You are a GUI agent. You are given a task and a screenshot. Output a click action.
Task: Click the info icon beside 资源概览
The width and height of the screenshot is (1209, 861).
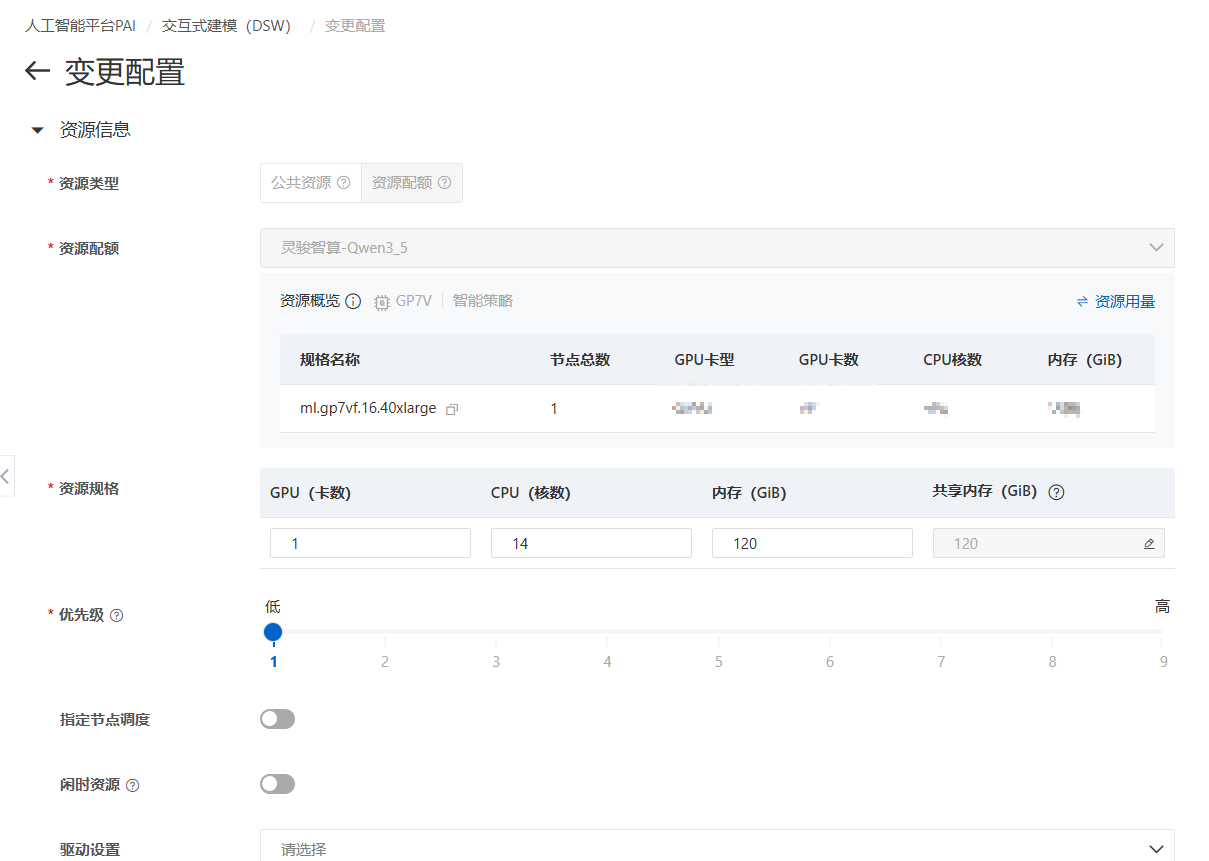(x=353, y=302)
